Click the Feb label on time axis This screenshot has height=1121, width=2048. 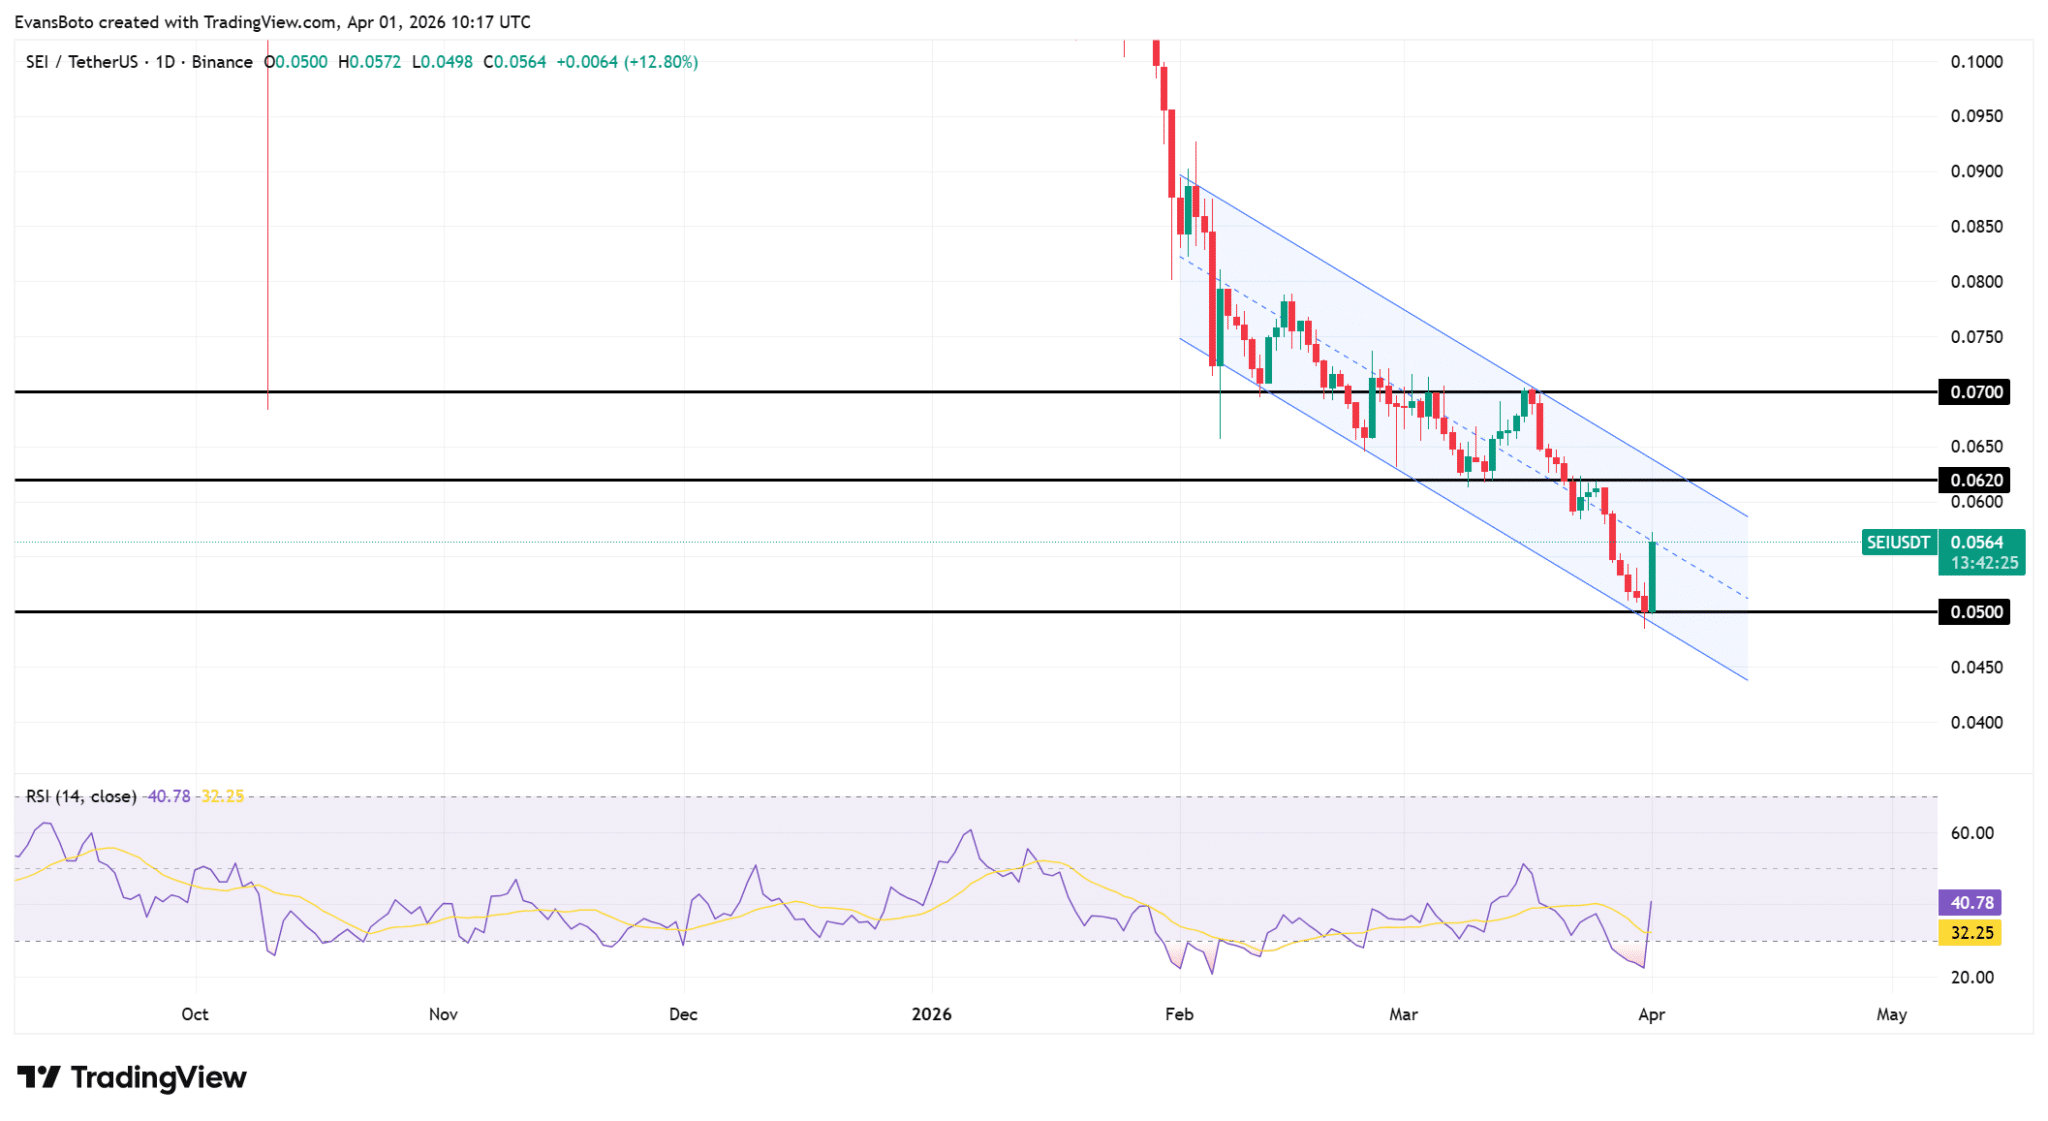1179,1014
